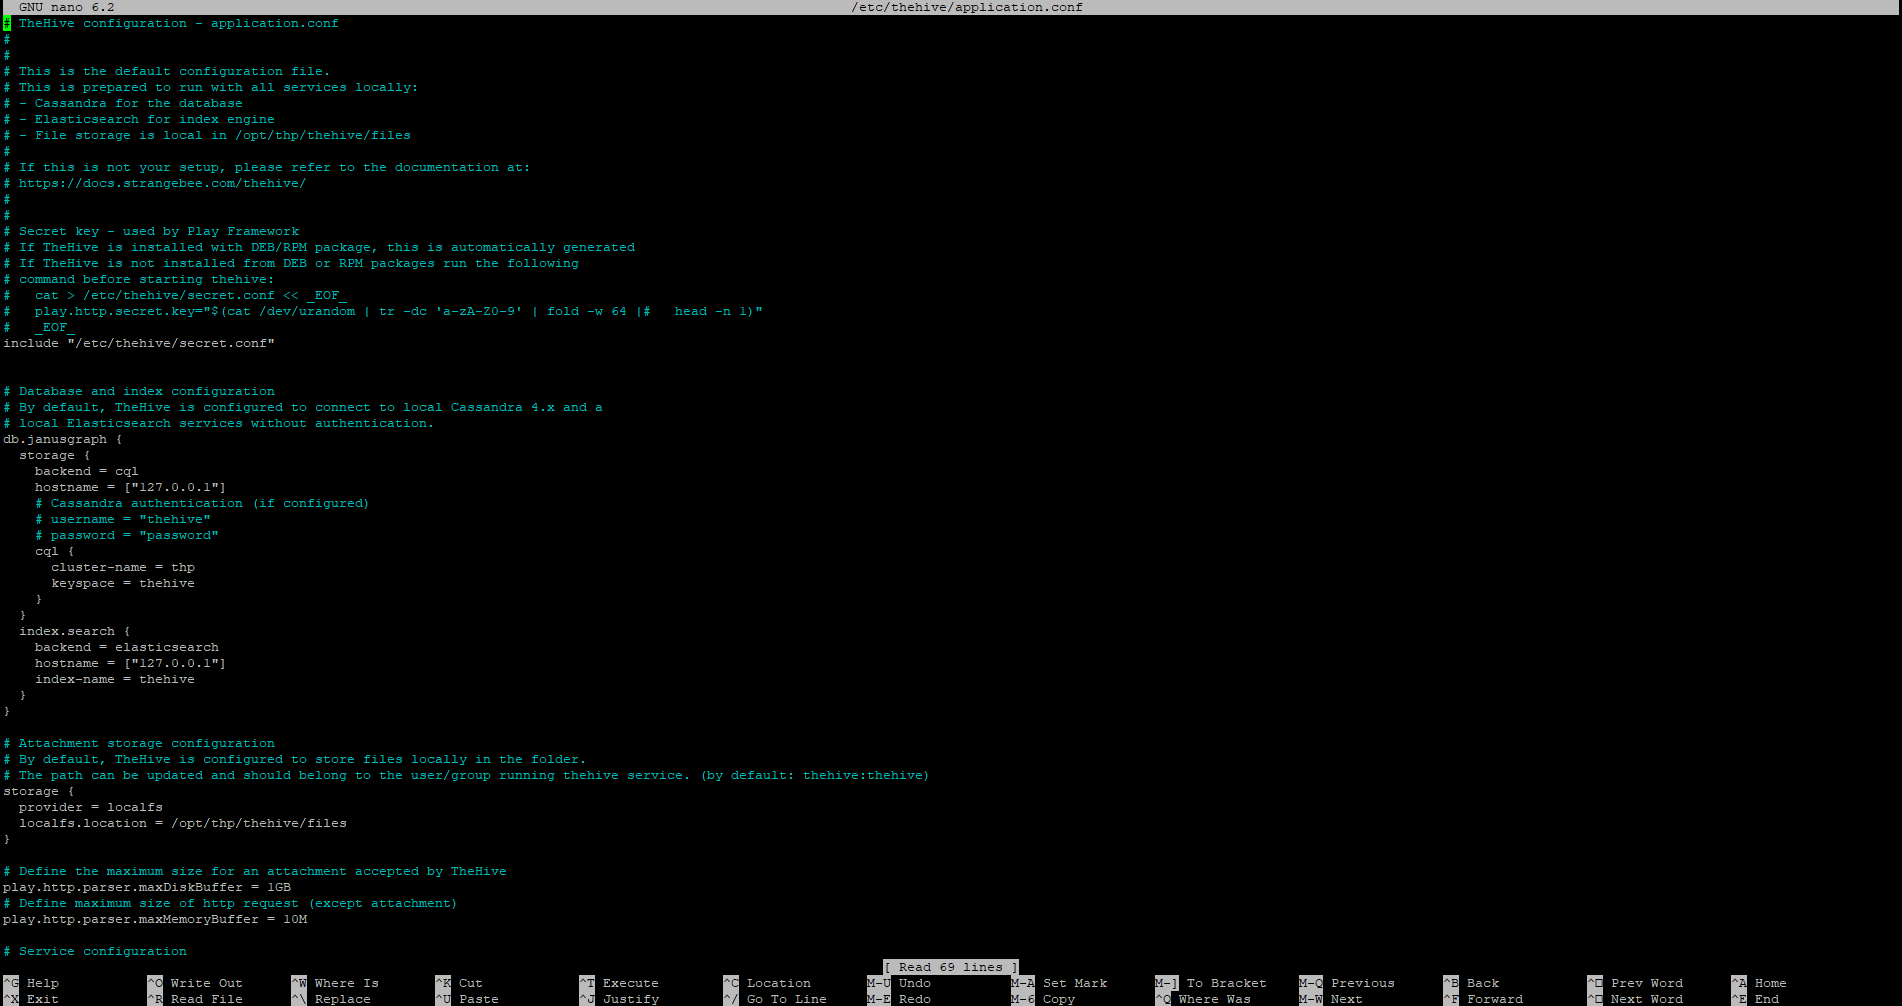1902x1006 pixels.
Task: Click the 'keyspace = thehive' line
Action: click(x=123, y=583)
